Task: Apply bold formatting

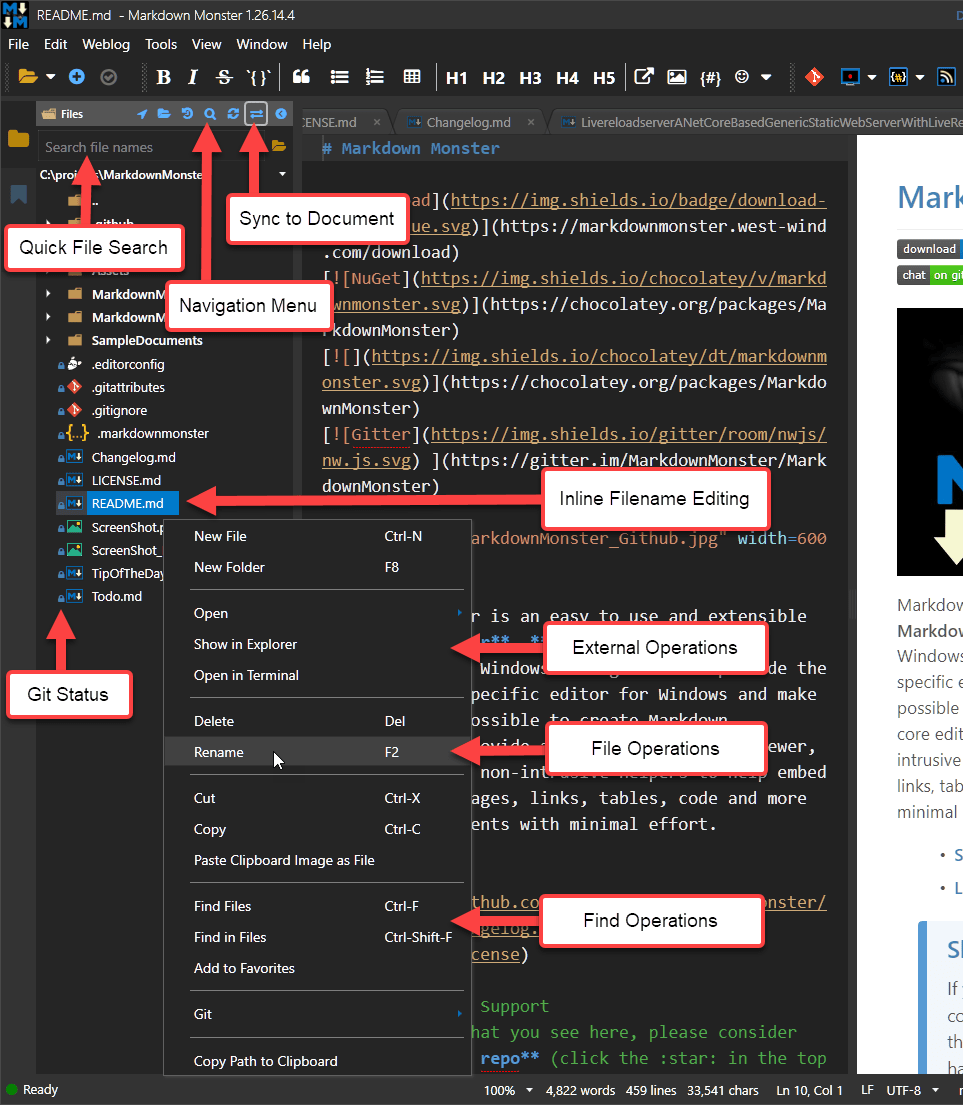Action: [x=163, y=77]
